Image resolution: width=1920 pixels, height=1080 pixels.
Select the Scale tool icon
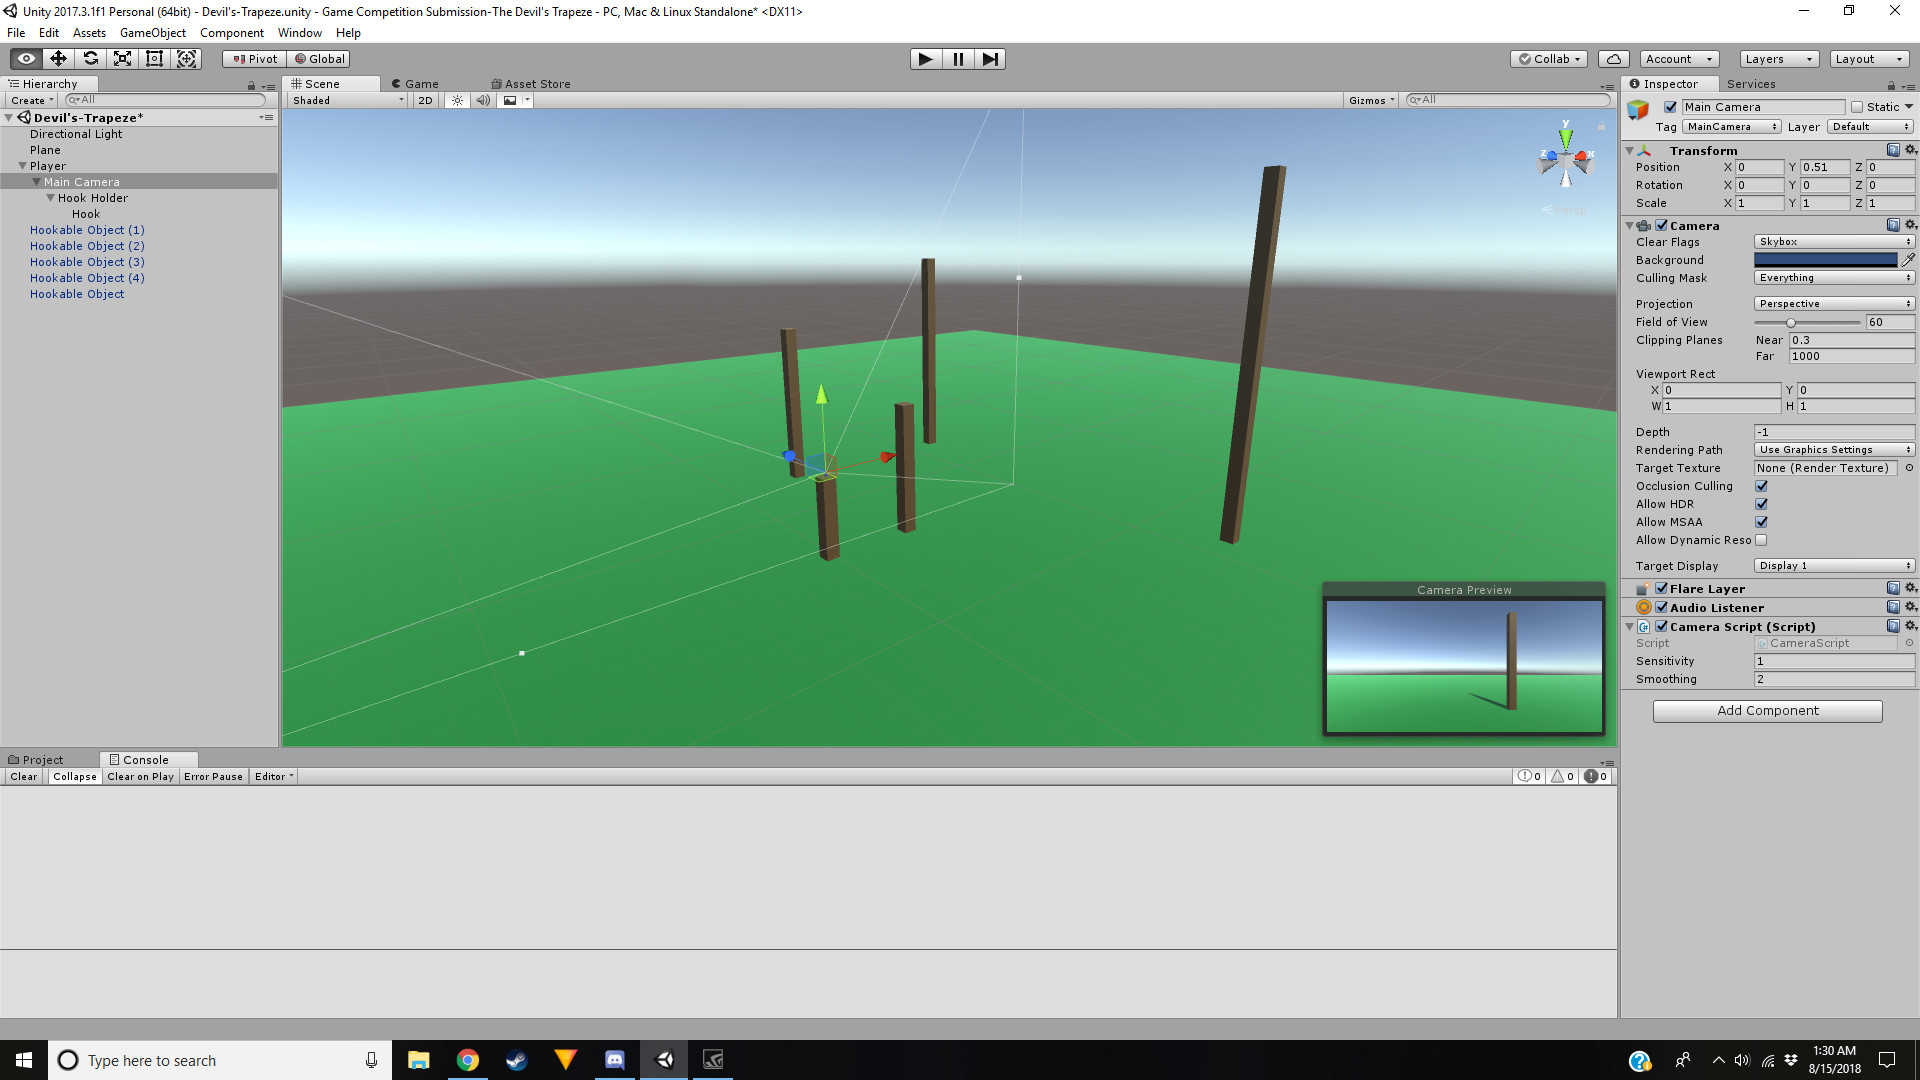tap(122, 59)
